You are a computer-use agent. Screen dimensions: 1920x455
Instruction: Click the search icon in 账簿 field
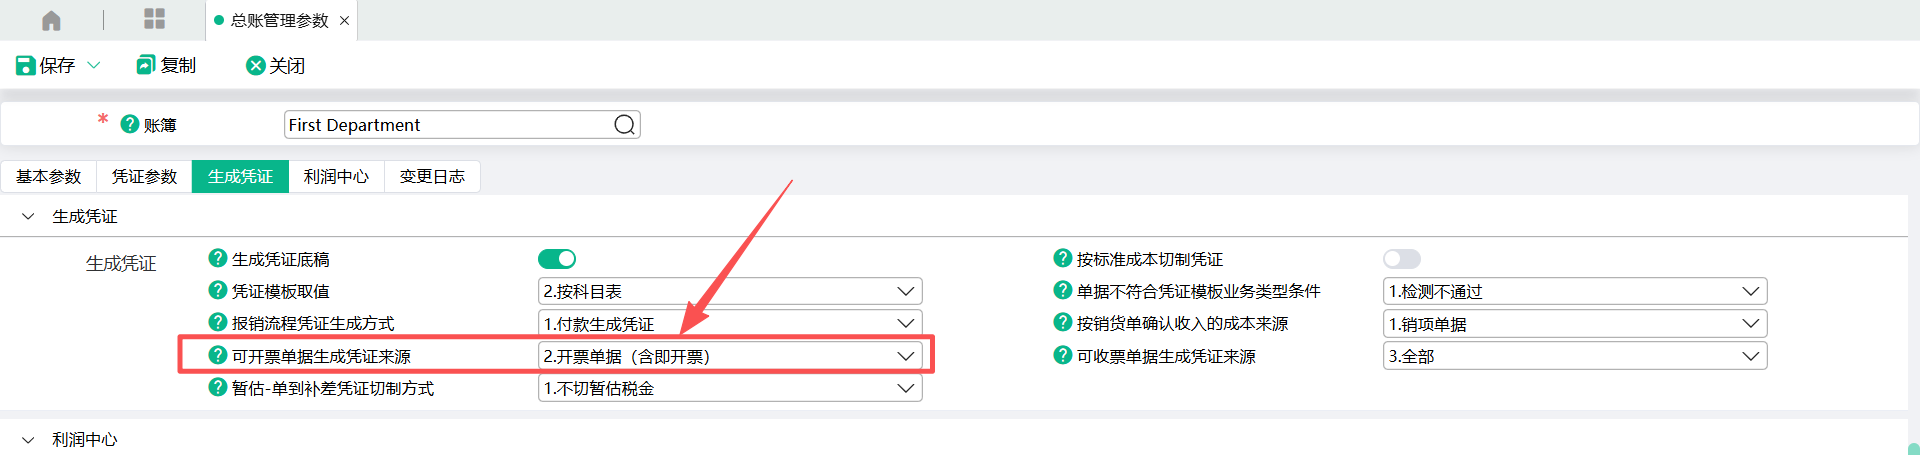624,125
